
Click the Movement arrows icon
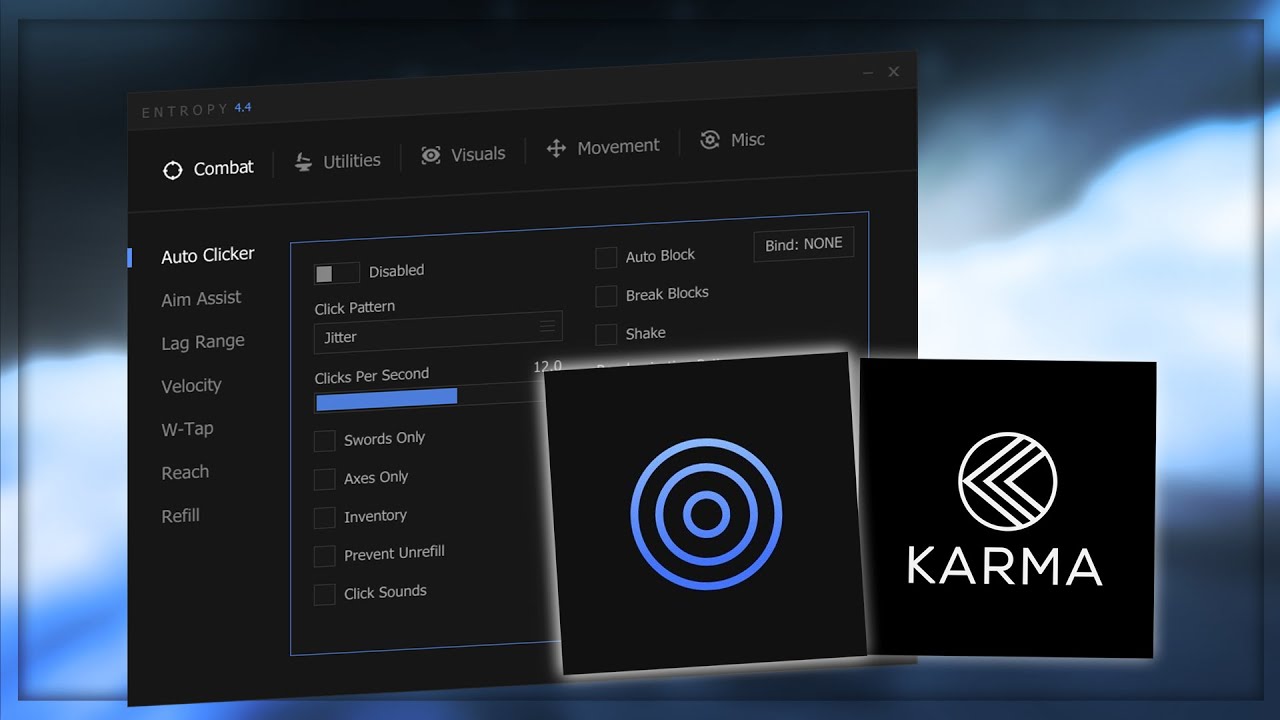(x=556, y=149)
